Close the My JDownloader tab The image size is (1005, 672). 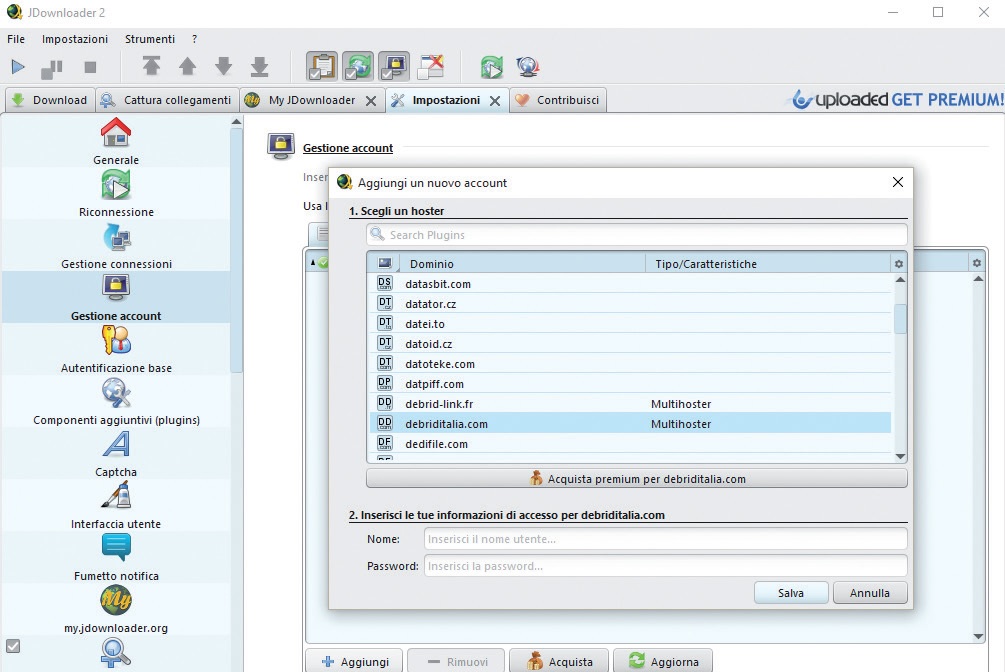(370, 101)
